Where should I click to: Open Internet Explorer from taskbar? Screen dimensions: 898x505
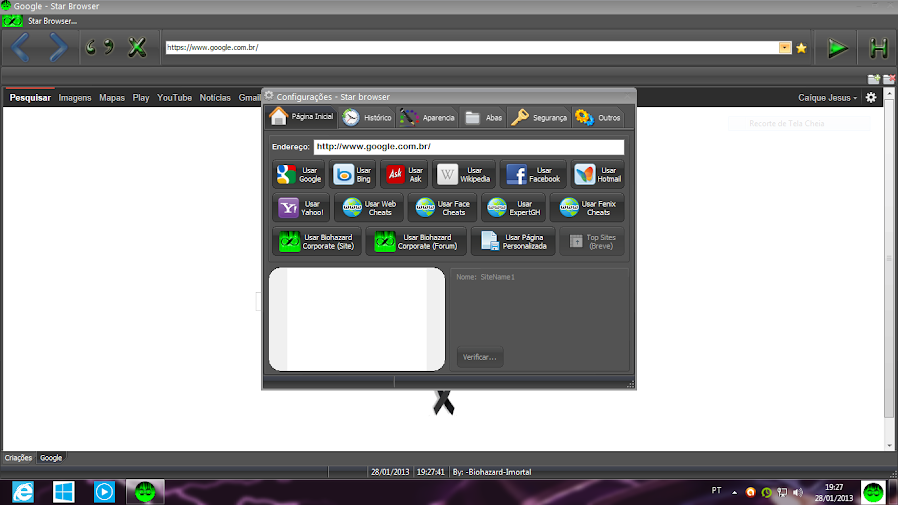[x=23, y=492]
